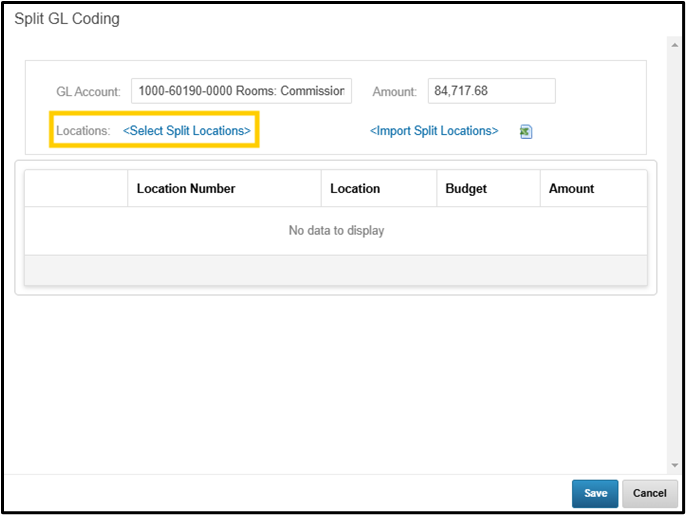Cancel the Split GL Coding dialog
This screenshot has width=686, height=515.
649,493
